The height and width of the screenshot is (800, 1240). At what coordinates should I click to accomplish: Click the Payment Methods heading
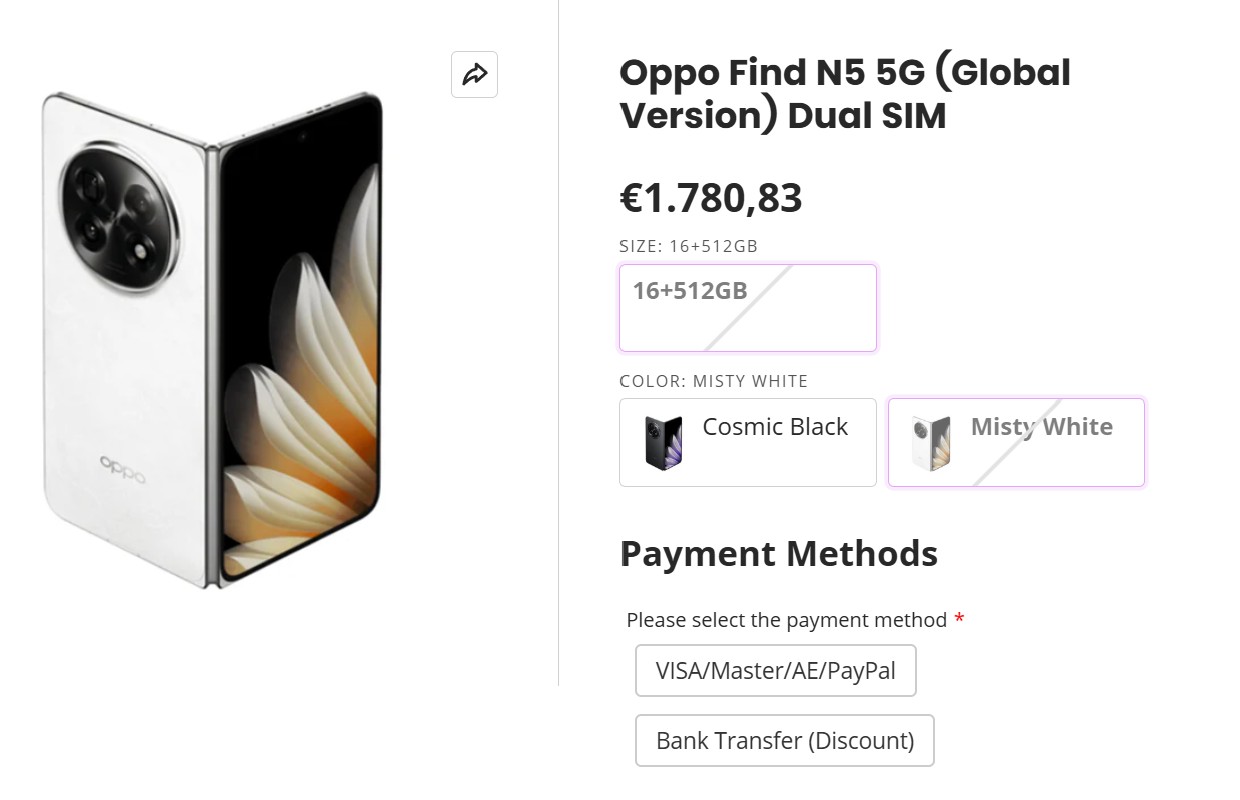point(778,553)
